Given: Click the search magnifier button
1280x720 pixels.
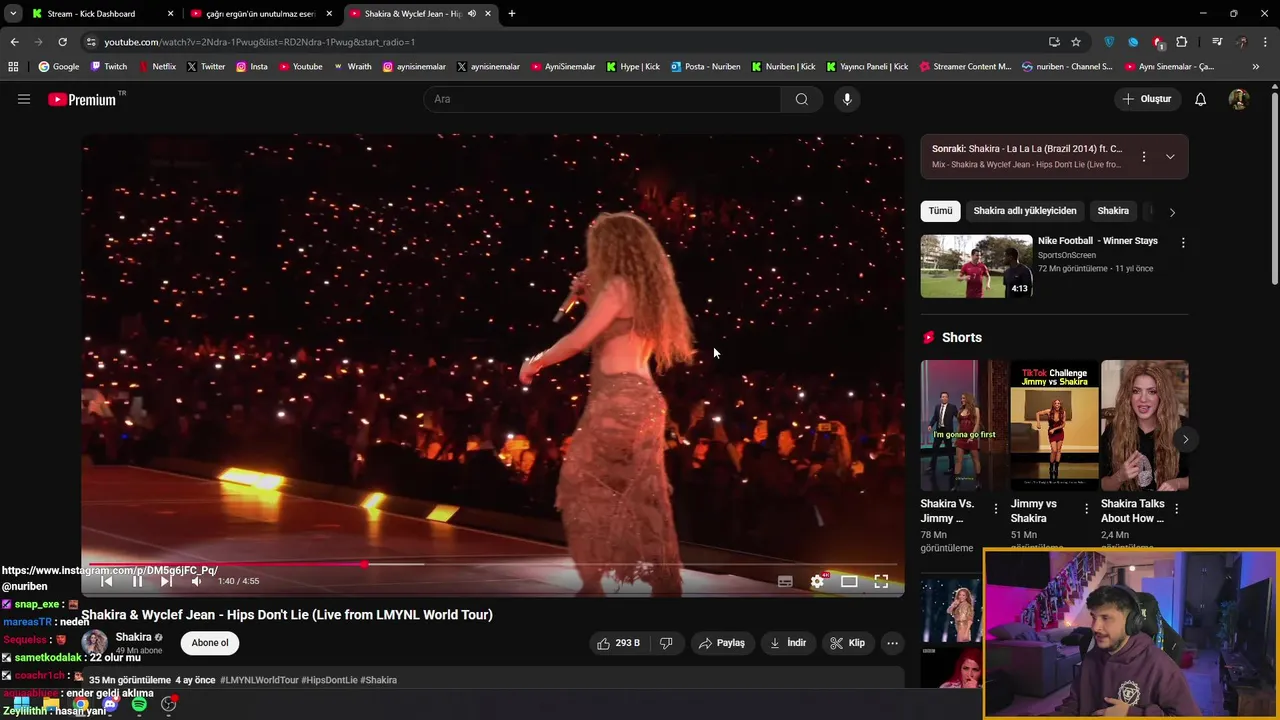Looking at the screenshot, I should click(802, 99).
